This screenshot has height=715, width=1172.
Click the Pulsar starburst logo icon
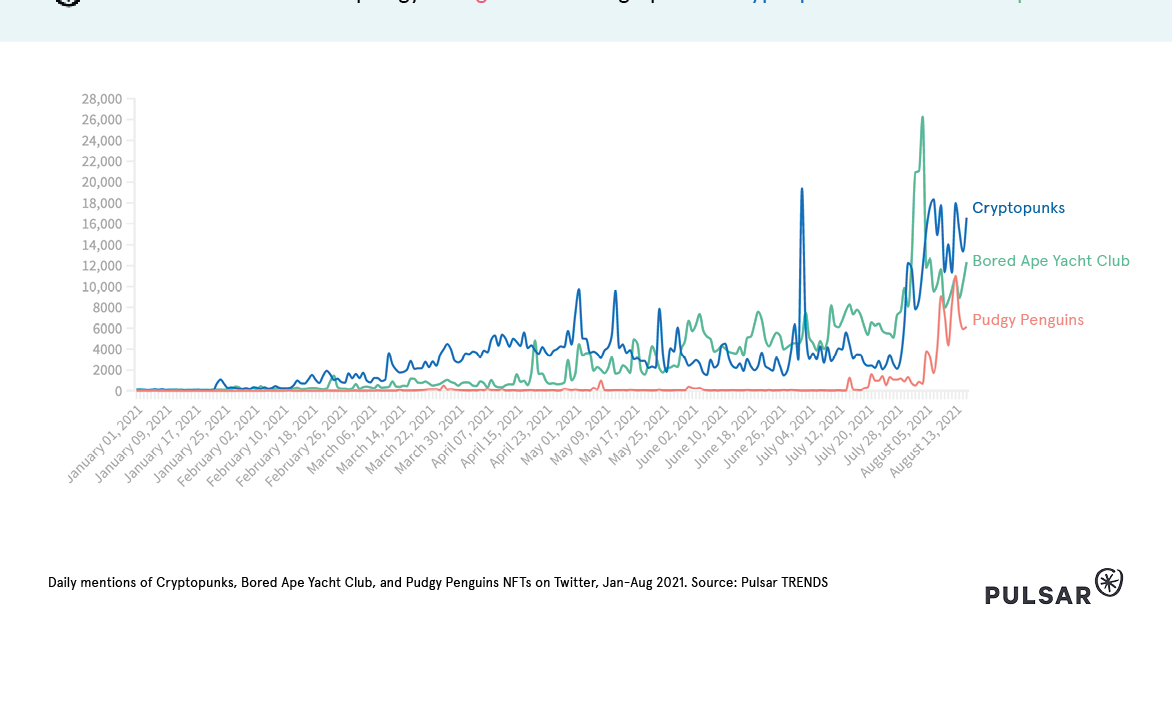[1109, 582]
